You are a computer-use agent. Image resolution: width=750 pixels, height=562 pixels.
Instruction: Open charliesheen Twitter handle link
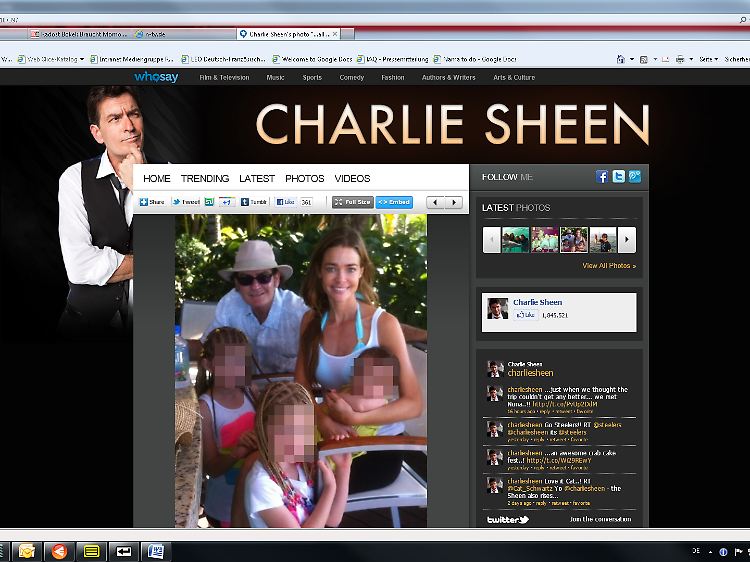click(530, 373)
